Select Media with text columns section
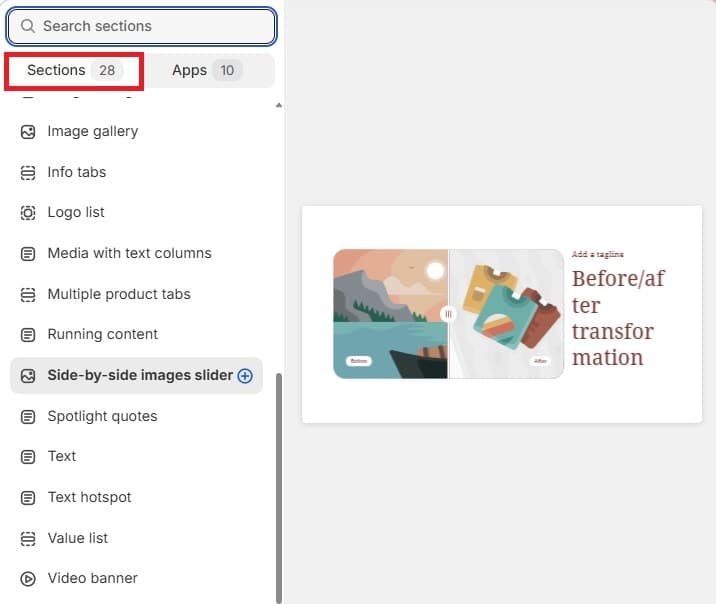716x604 pixels. coord(130,253)
